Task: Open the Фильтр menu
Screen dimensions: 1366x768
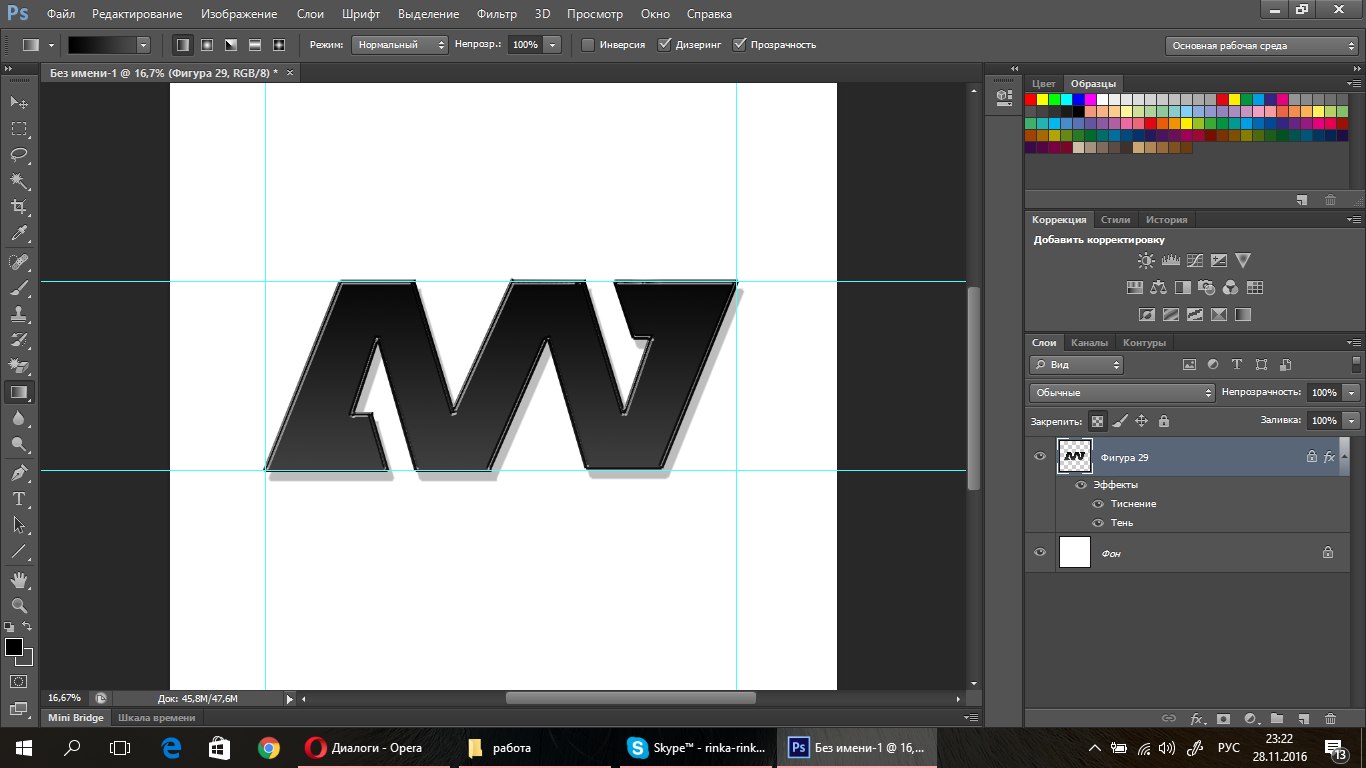Action: click(x=497, y=14)
